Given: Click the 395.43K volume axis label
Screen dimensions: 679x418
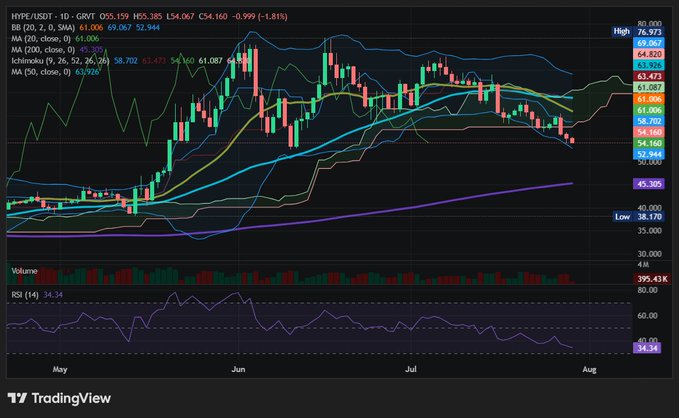Looking at the screenshot, I should click(652, 279).
